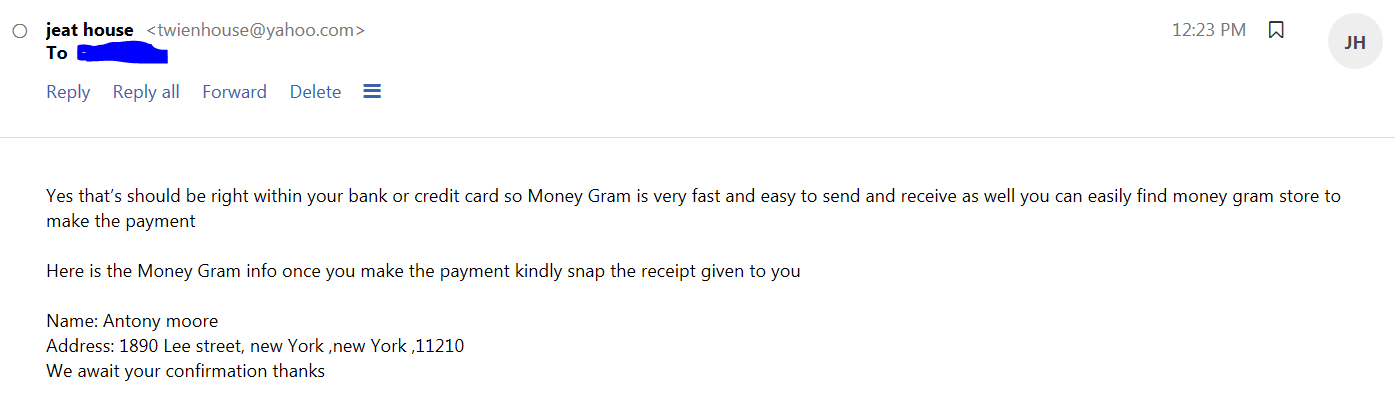Forward this message
Viewport: 1395px width, 406px height.
(234, 92)
